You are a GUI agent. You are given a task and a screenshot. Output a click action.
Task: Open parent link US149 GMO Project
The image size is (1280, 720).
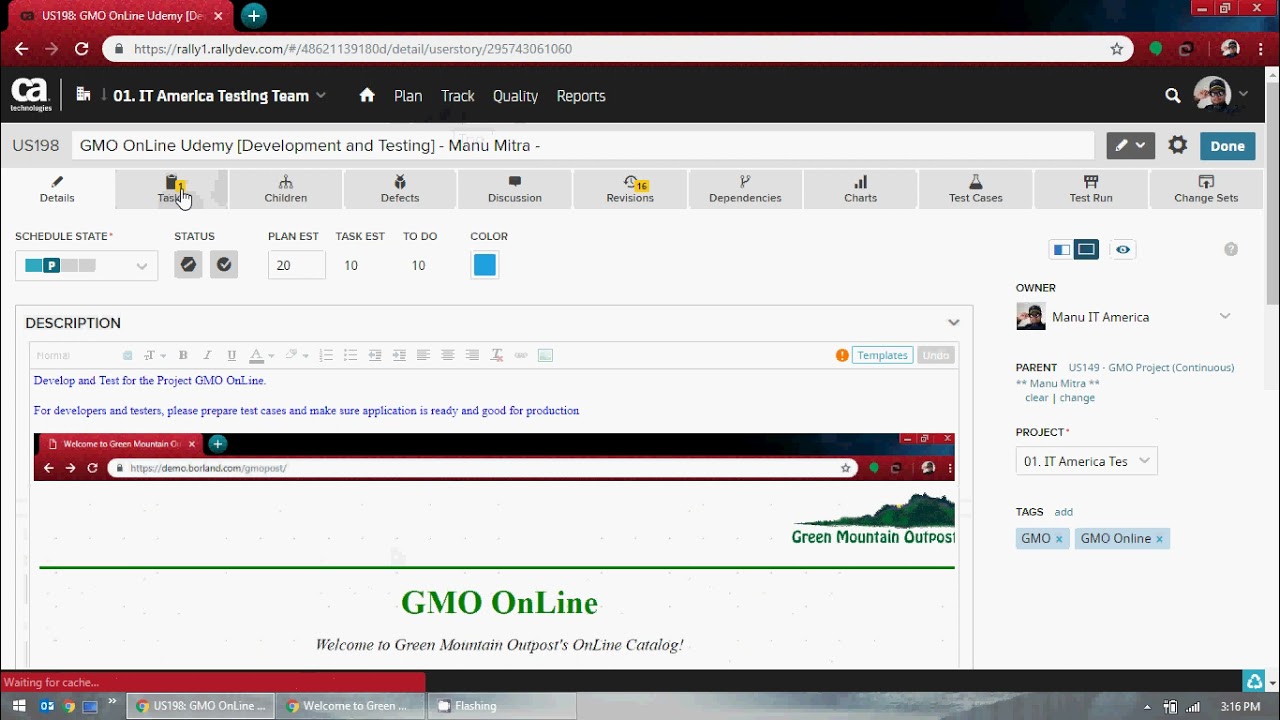1151,367
